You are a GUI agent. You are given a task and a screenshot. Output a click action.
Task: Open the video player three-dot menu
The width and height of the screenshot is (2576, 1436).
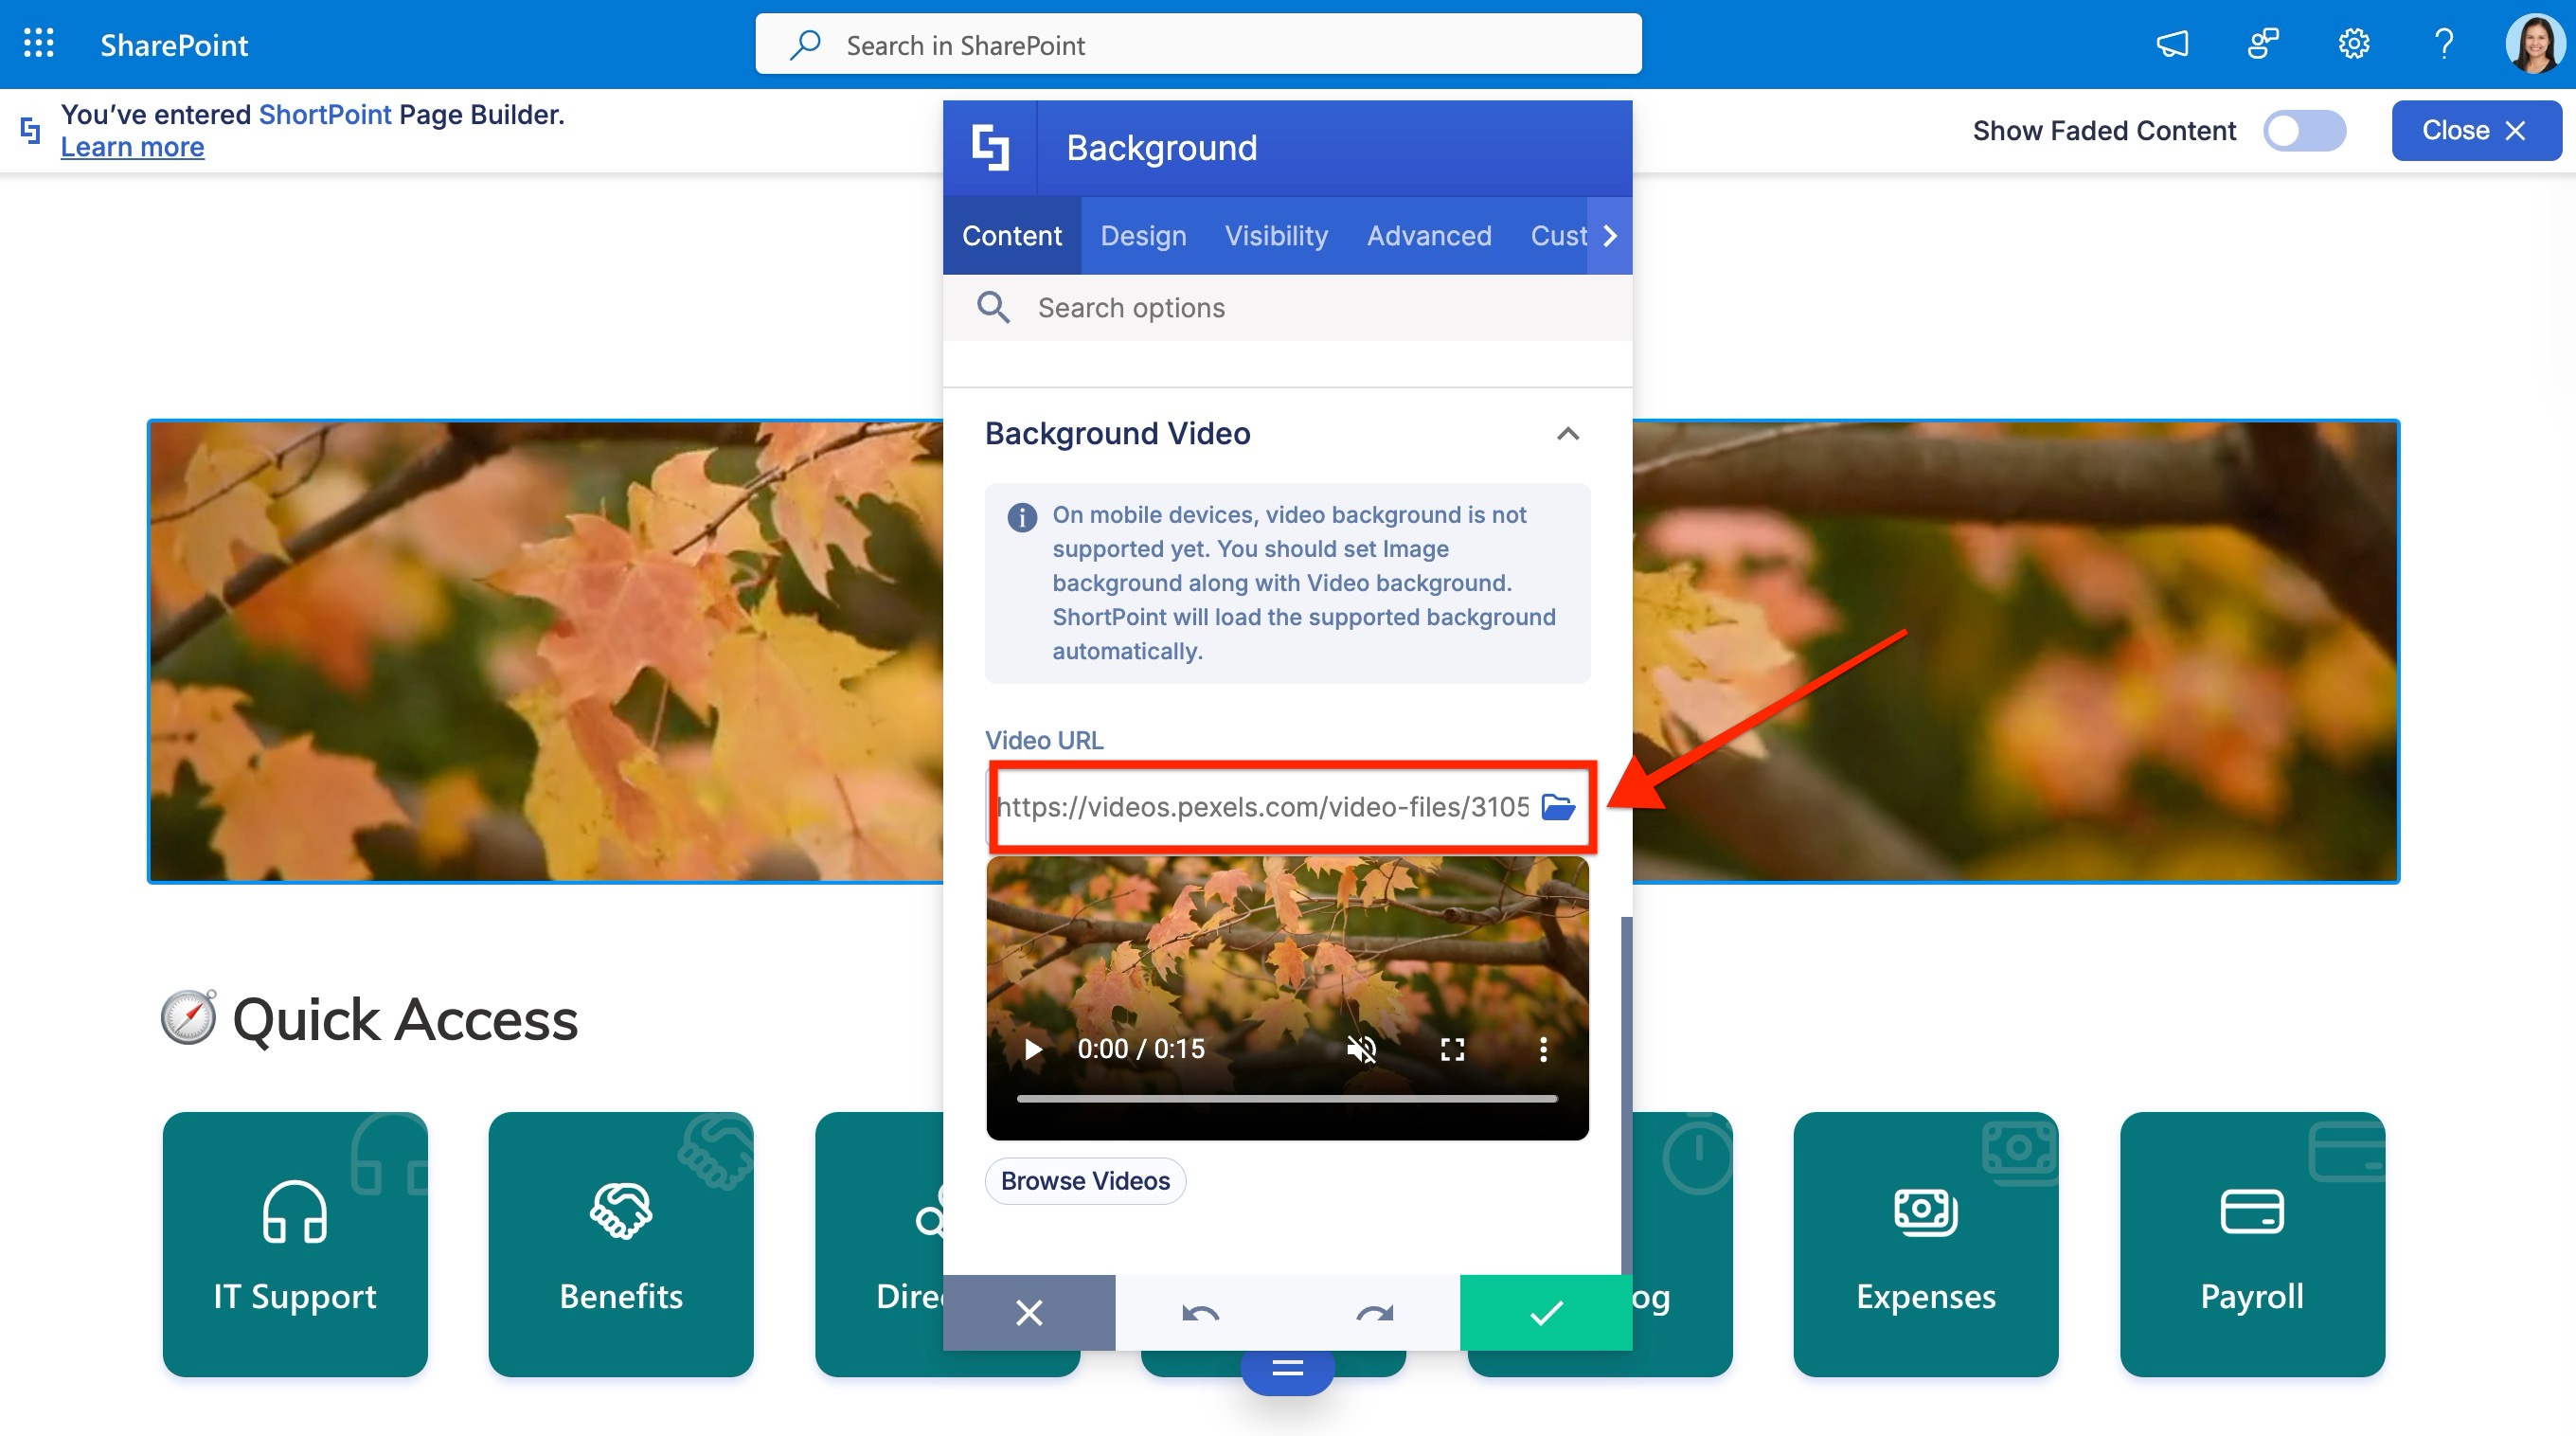click(1544, 1049)
